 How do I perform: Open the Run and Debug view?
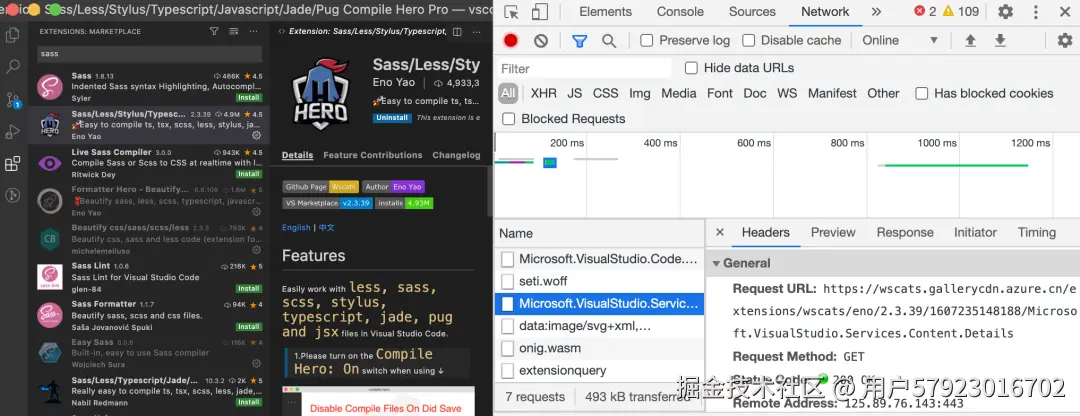coord(12,132)
